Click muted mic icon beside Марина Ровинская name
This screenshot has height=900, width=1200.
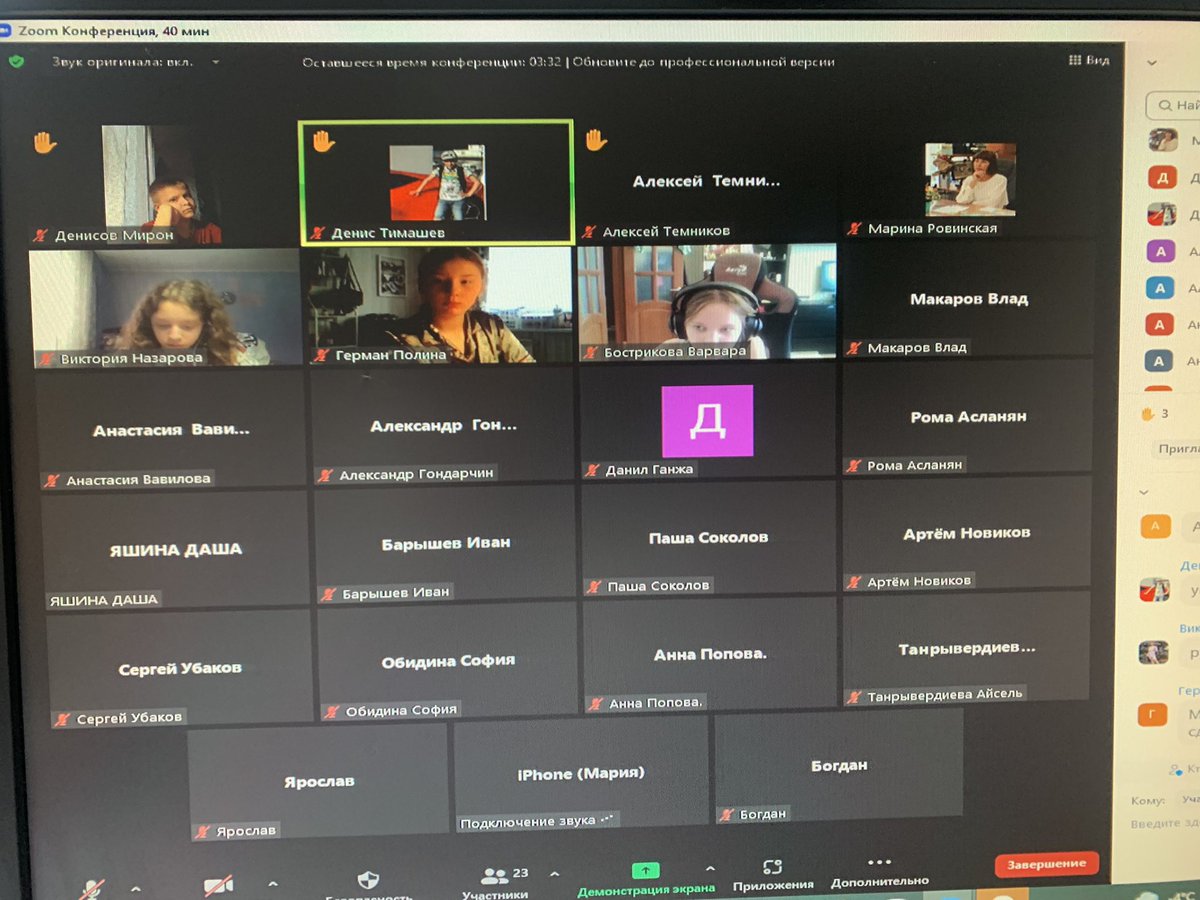coord(854,228)
